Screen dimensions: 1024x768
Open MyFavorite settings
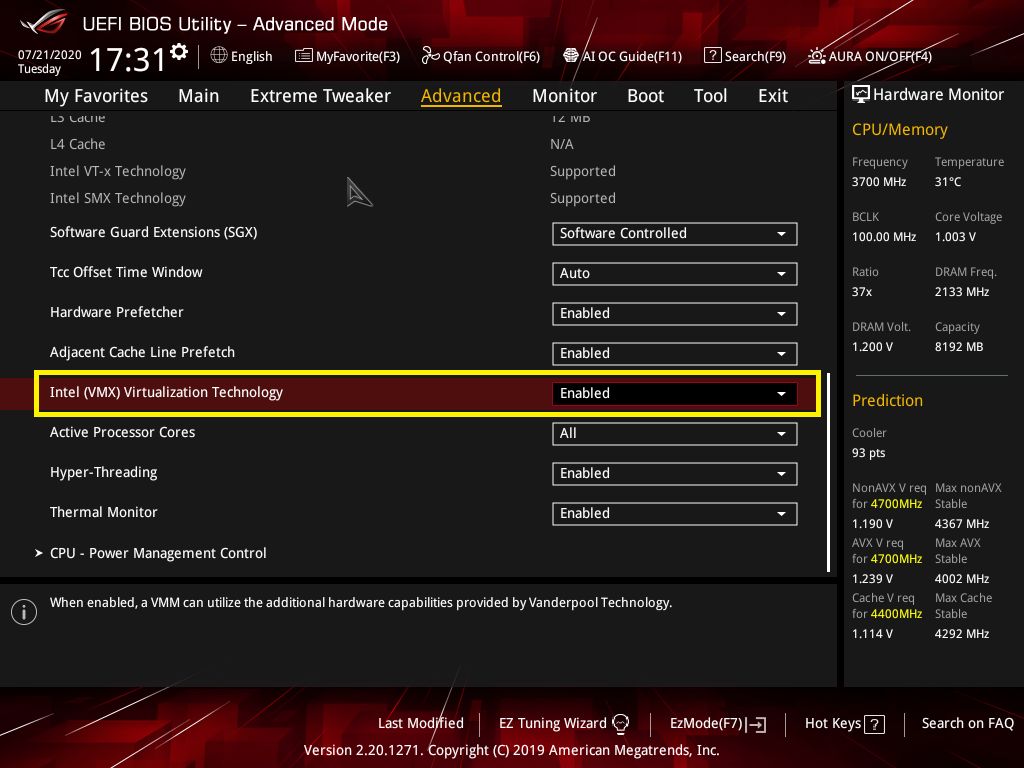click(347, 56)
